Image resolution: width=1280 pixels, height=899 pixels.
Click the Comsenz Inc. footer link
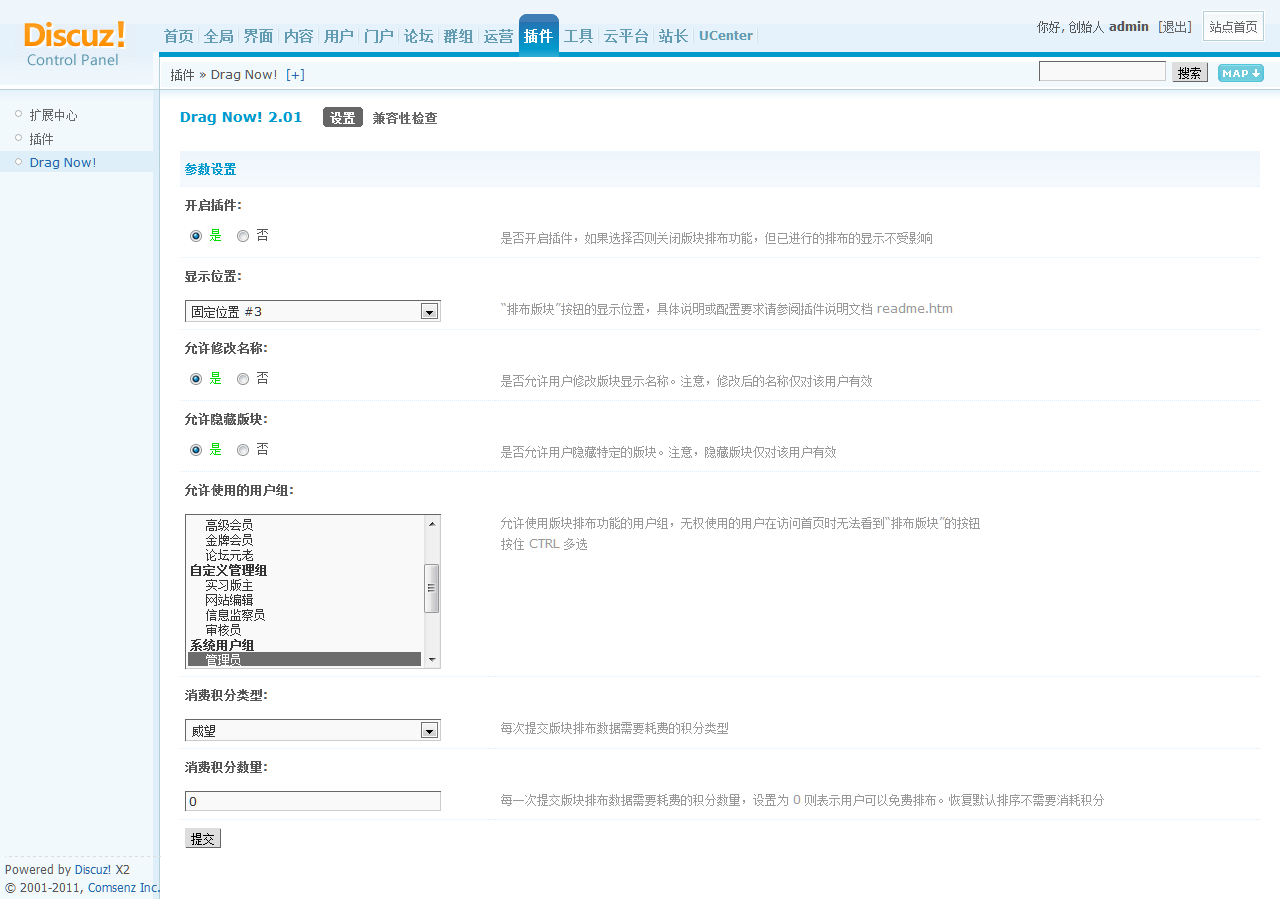point(123,887)
